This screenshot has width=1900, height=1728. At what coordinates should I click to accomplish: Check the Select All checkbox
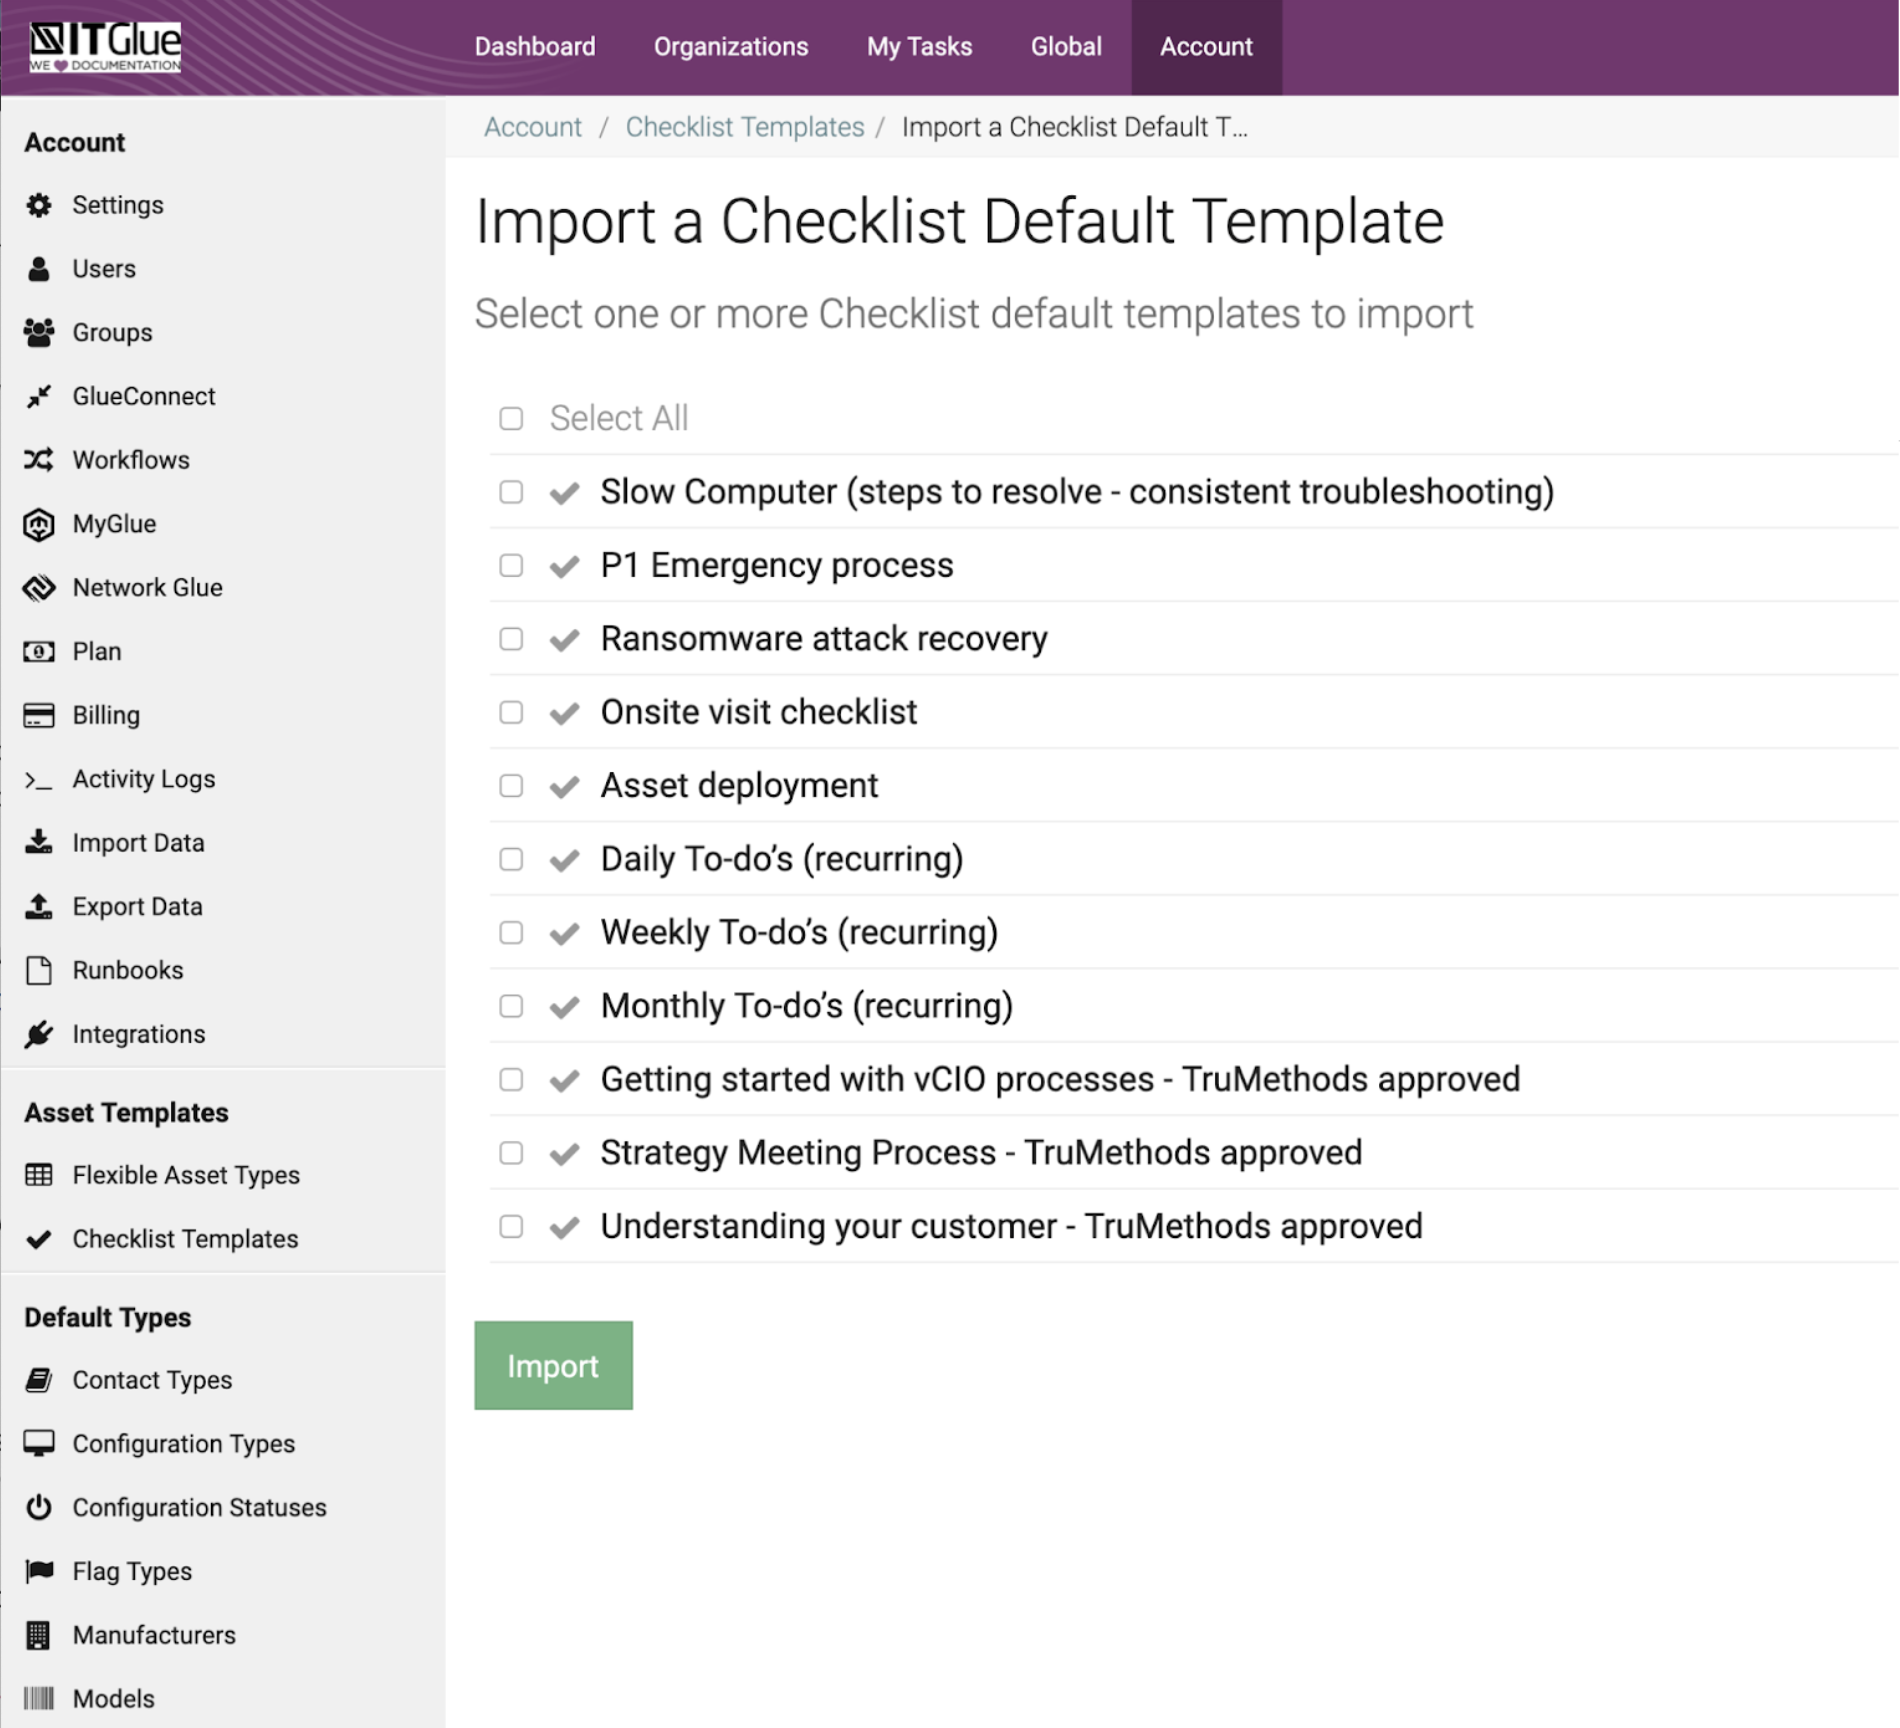point(512,418)
